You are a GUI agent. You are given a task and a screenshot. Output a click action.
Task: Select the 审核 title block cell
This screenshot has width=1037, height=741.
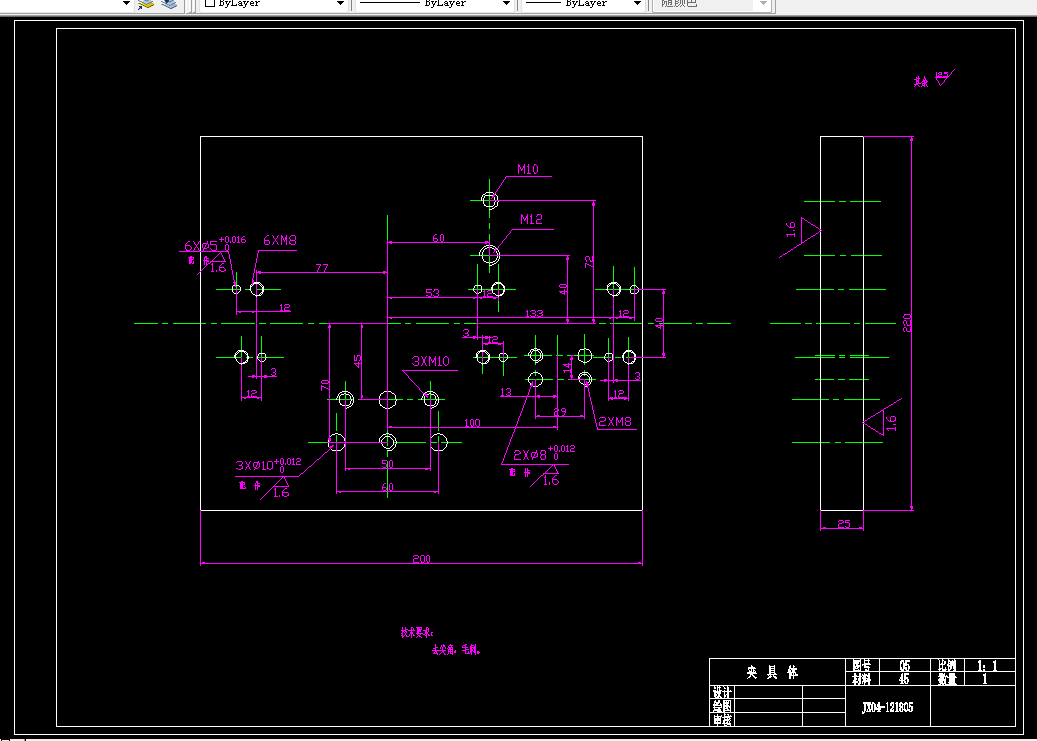click(722, 720)
